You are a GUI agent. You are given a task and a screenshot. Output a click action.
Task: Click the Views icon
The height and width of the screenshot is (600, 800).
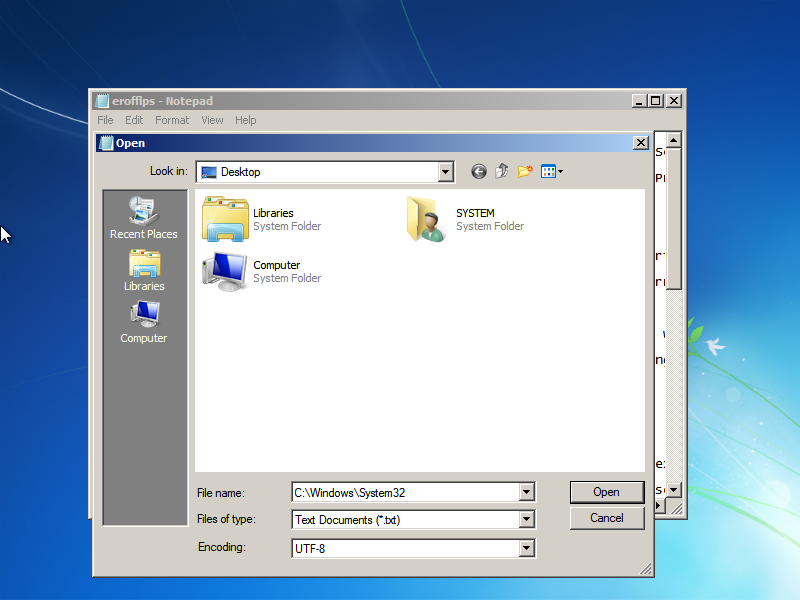(x=551, y=171)
